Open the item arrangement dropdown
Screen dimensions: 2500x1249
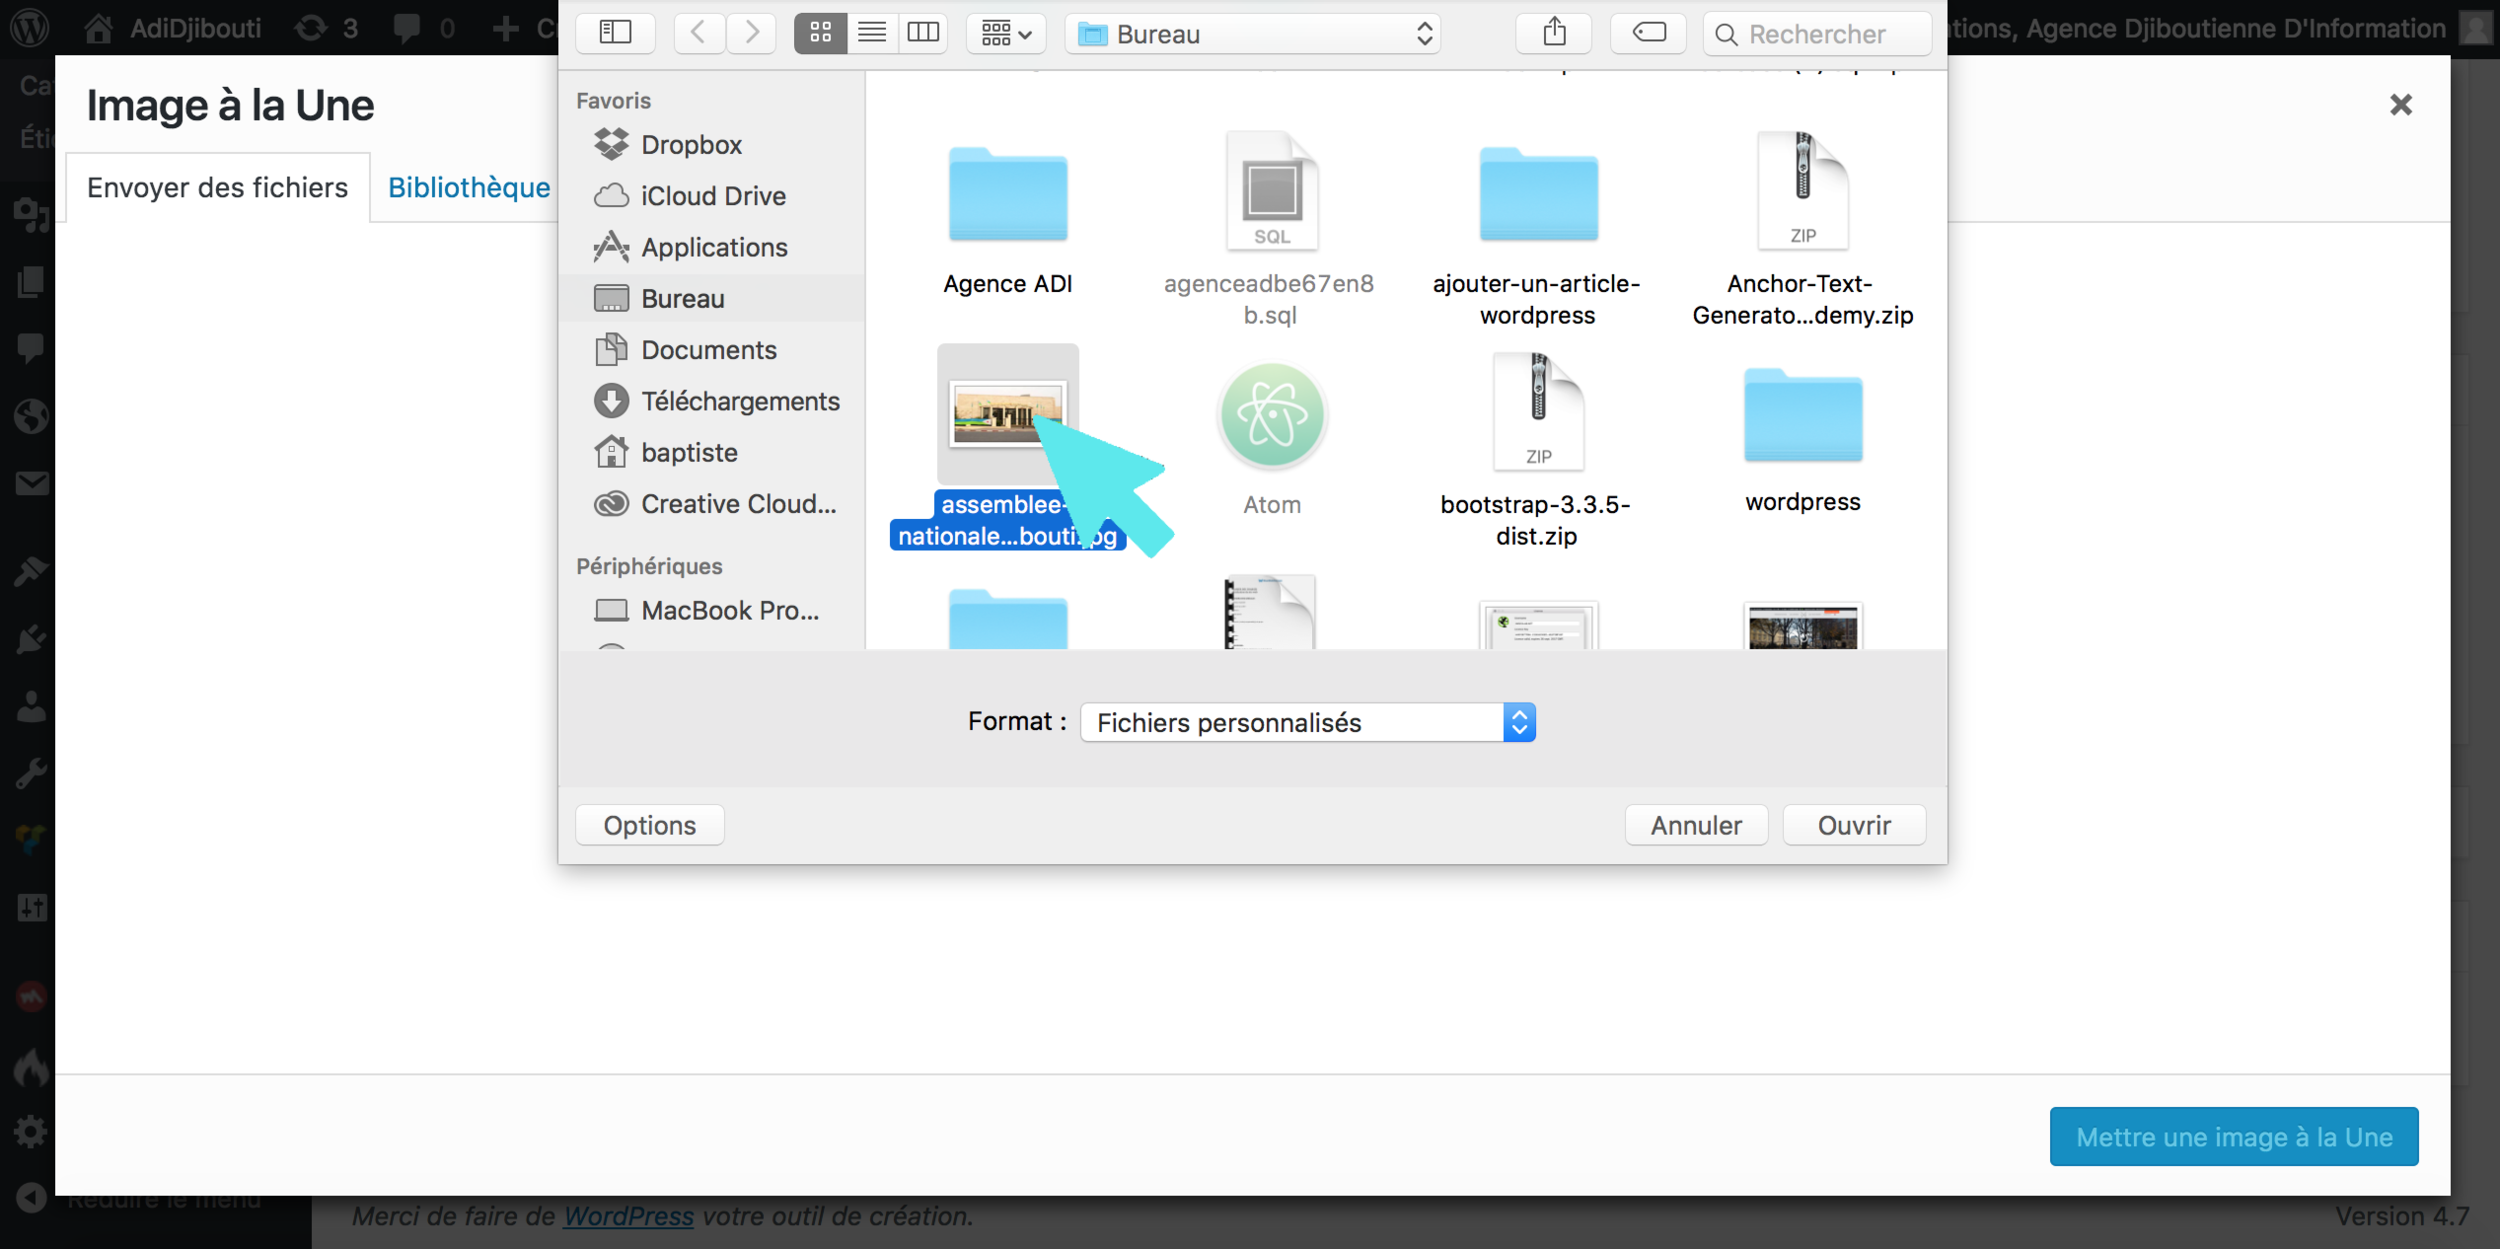(x=1005, y=33)
